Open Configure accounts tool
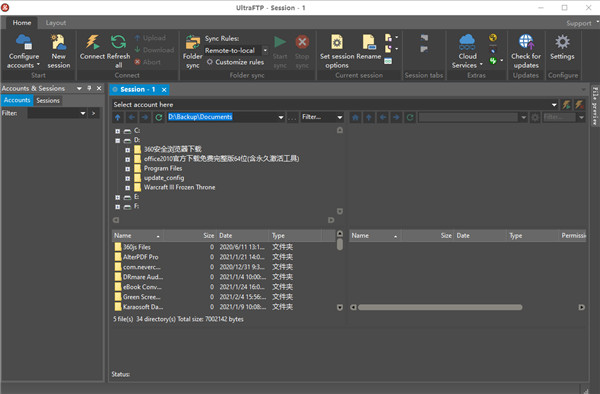The height and width of the screenshot is (394, 600). 24,51
